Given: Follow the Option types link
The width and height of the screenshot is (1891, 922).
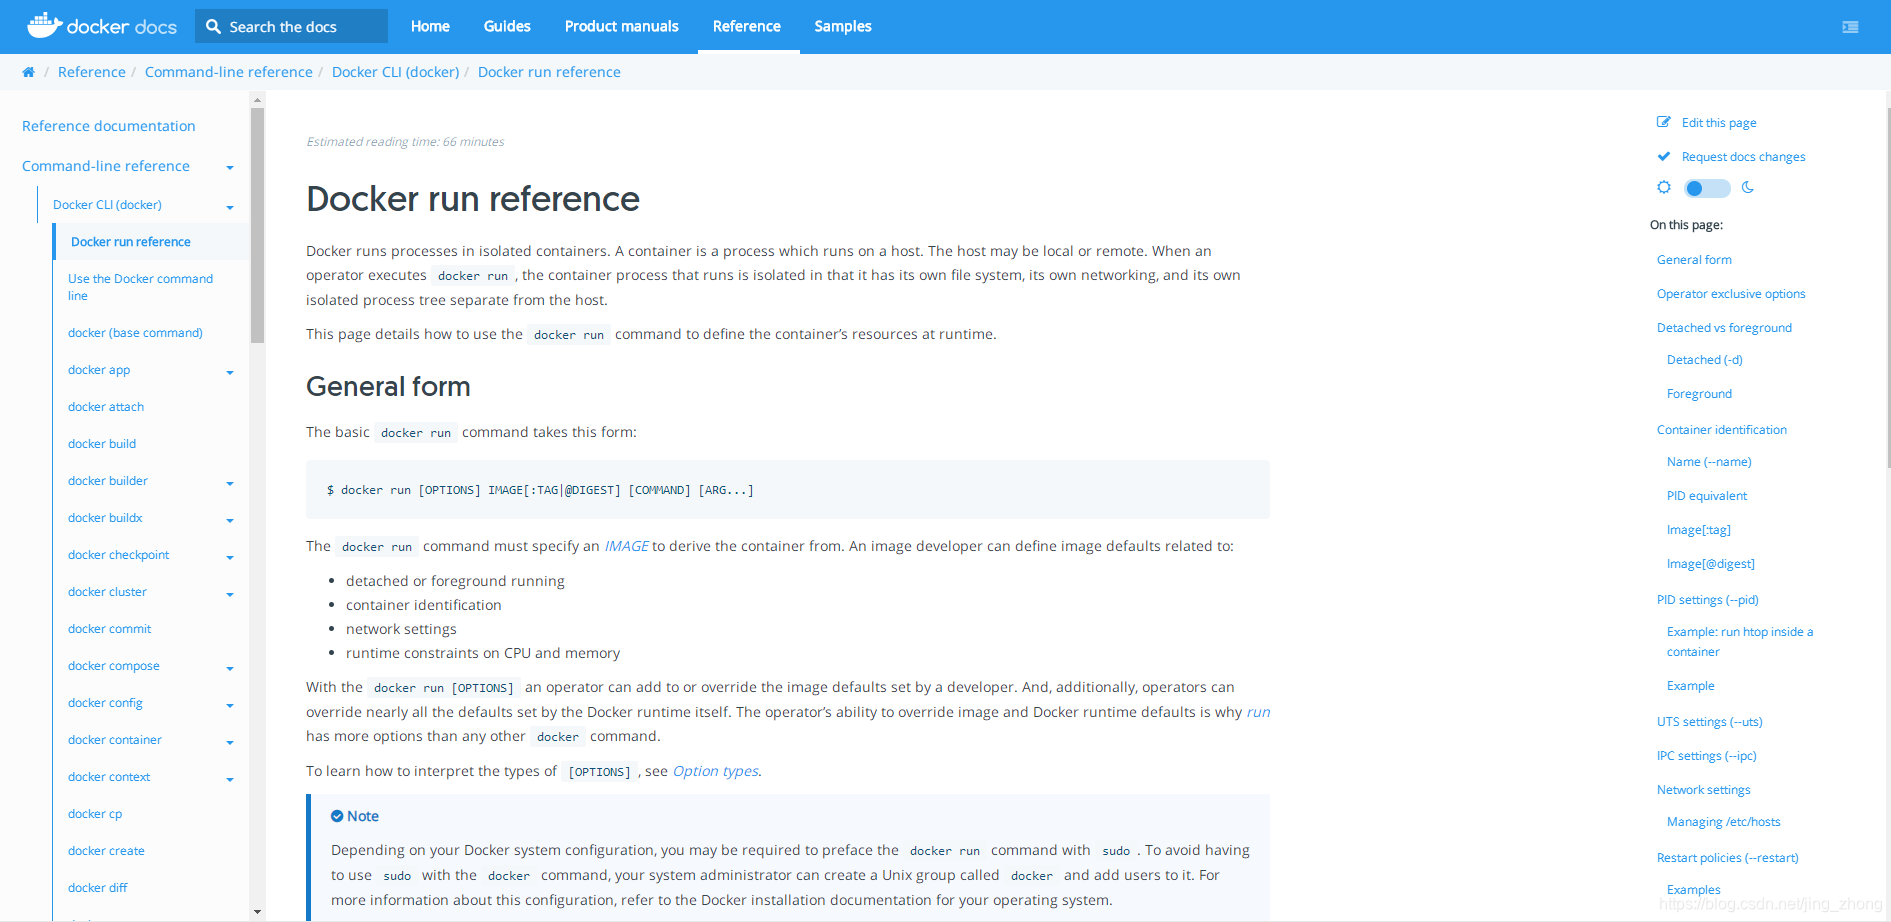Looking at the screenshot, I should 716,771.
